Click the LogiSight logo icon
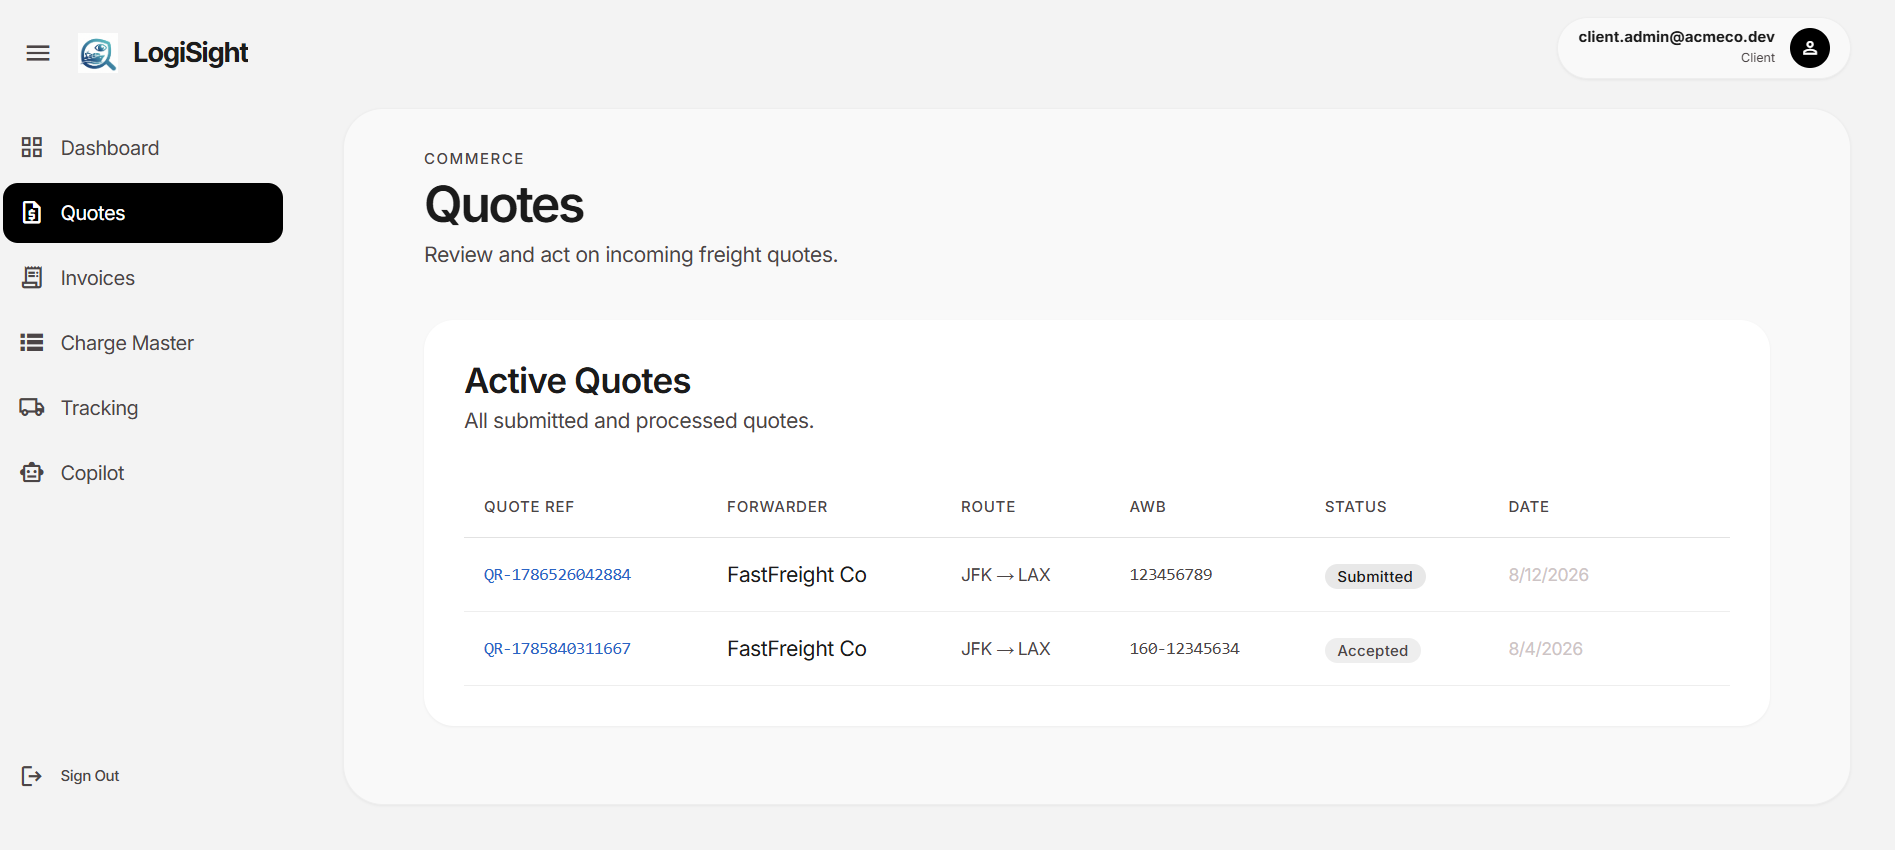 (98, 53)
